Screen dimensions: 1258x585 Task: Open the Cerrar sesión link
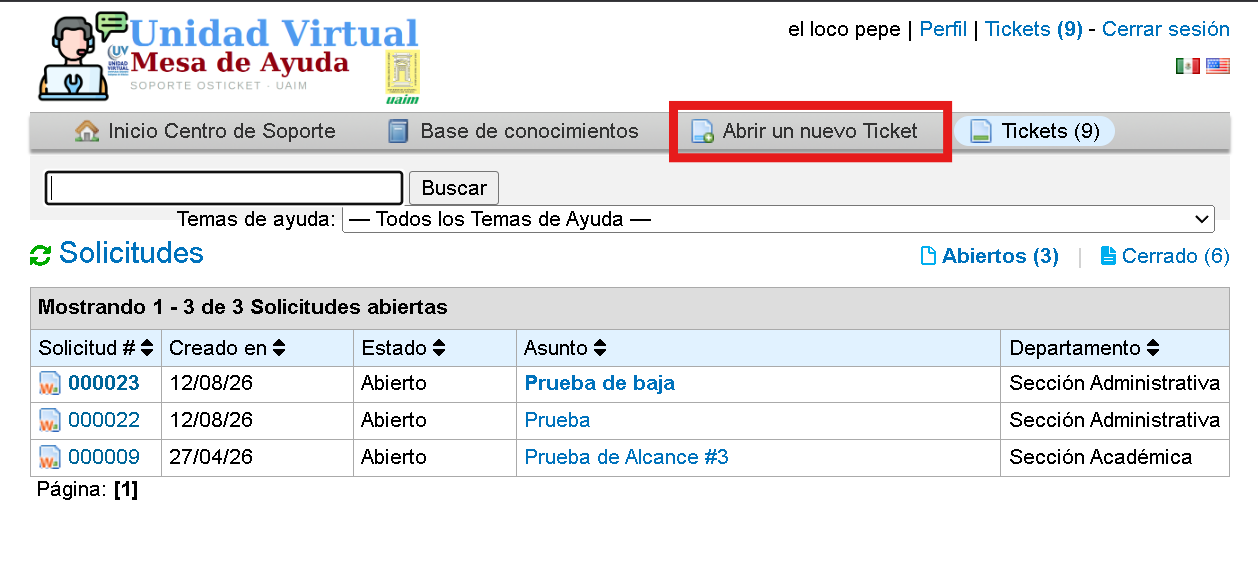[1166, 29]
